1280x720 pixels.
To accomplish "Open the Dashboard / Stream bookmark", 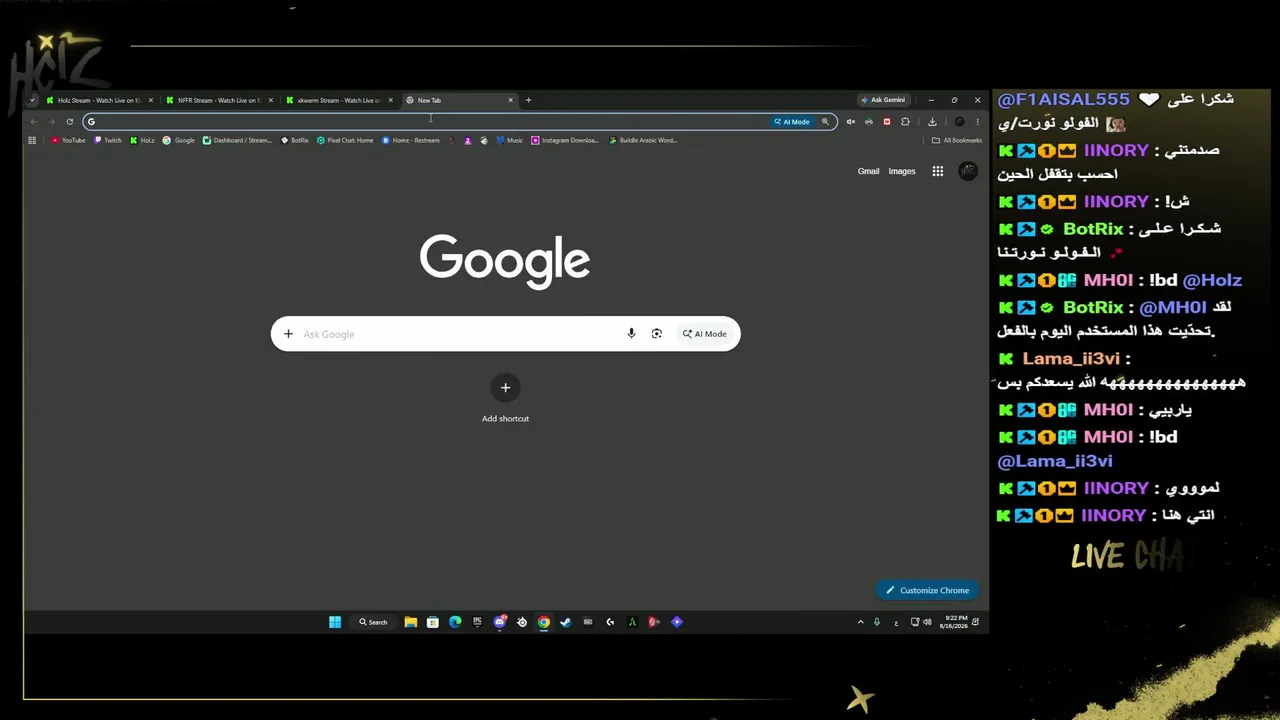I will coord(237,140).
